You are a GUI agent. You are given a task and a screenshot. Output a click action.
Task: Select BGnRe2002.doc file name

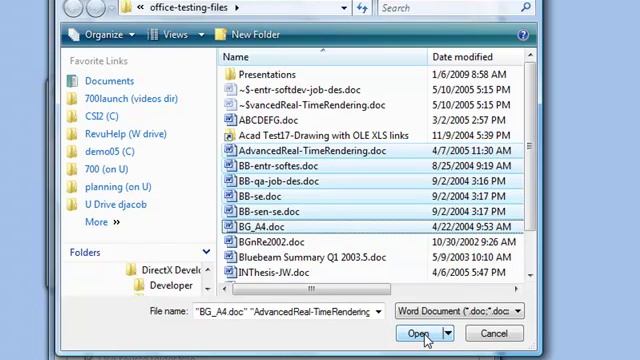coord(271,242)
